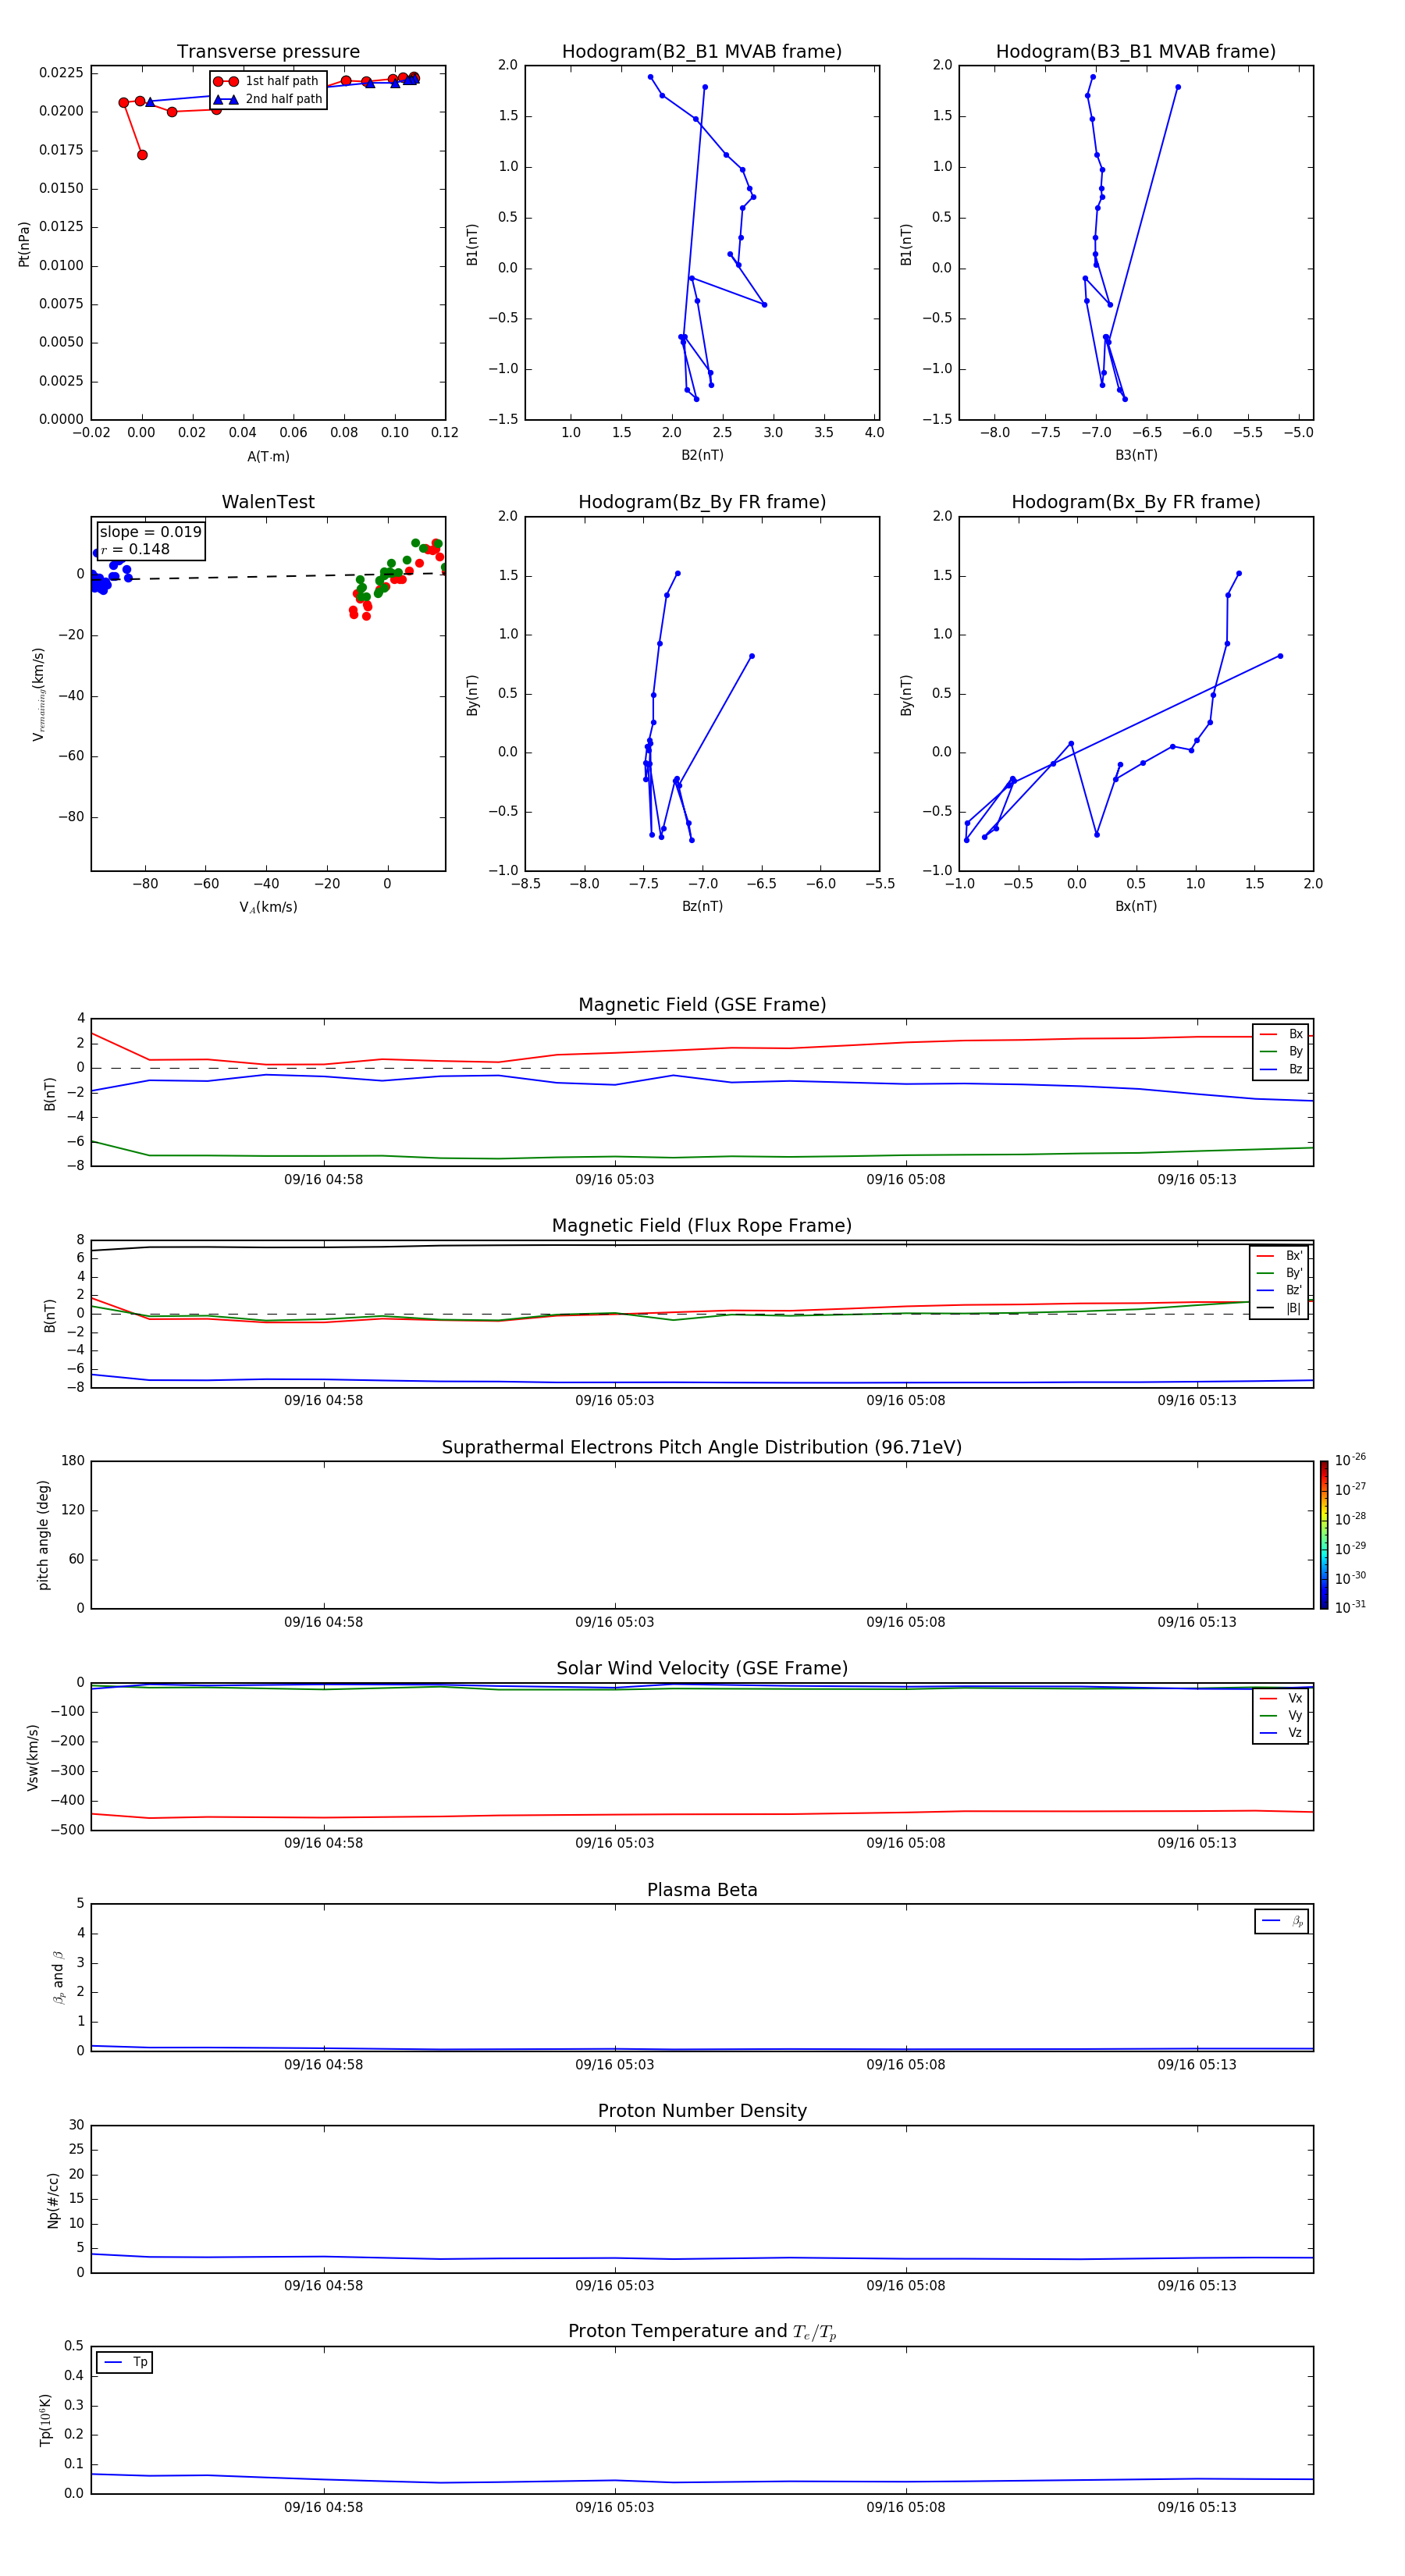Click the "Hodogram(Bx_By FR frame)" title
Image resolution: width=1405 pixels, height=2576 pixels.
click(x=1136, y=502)
